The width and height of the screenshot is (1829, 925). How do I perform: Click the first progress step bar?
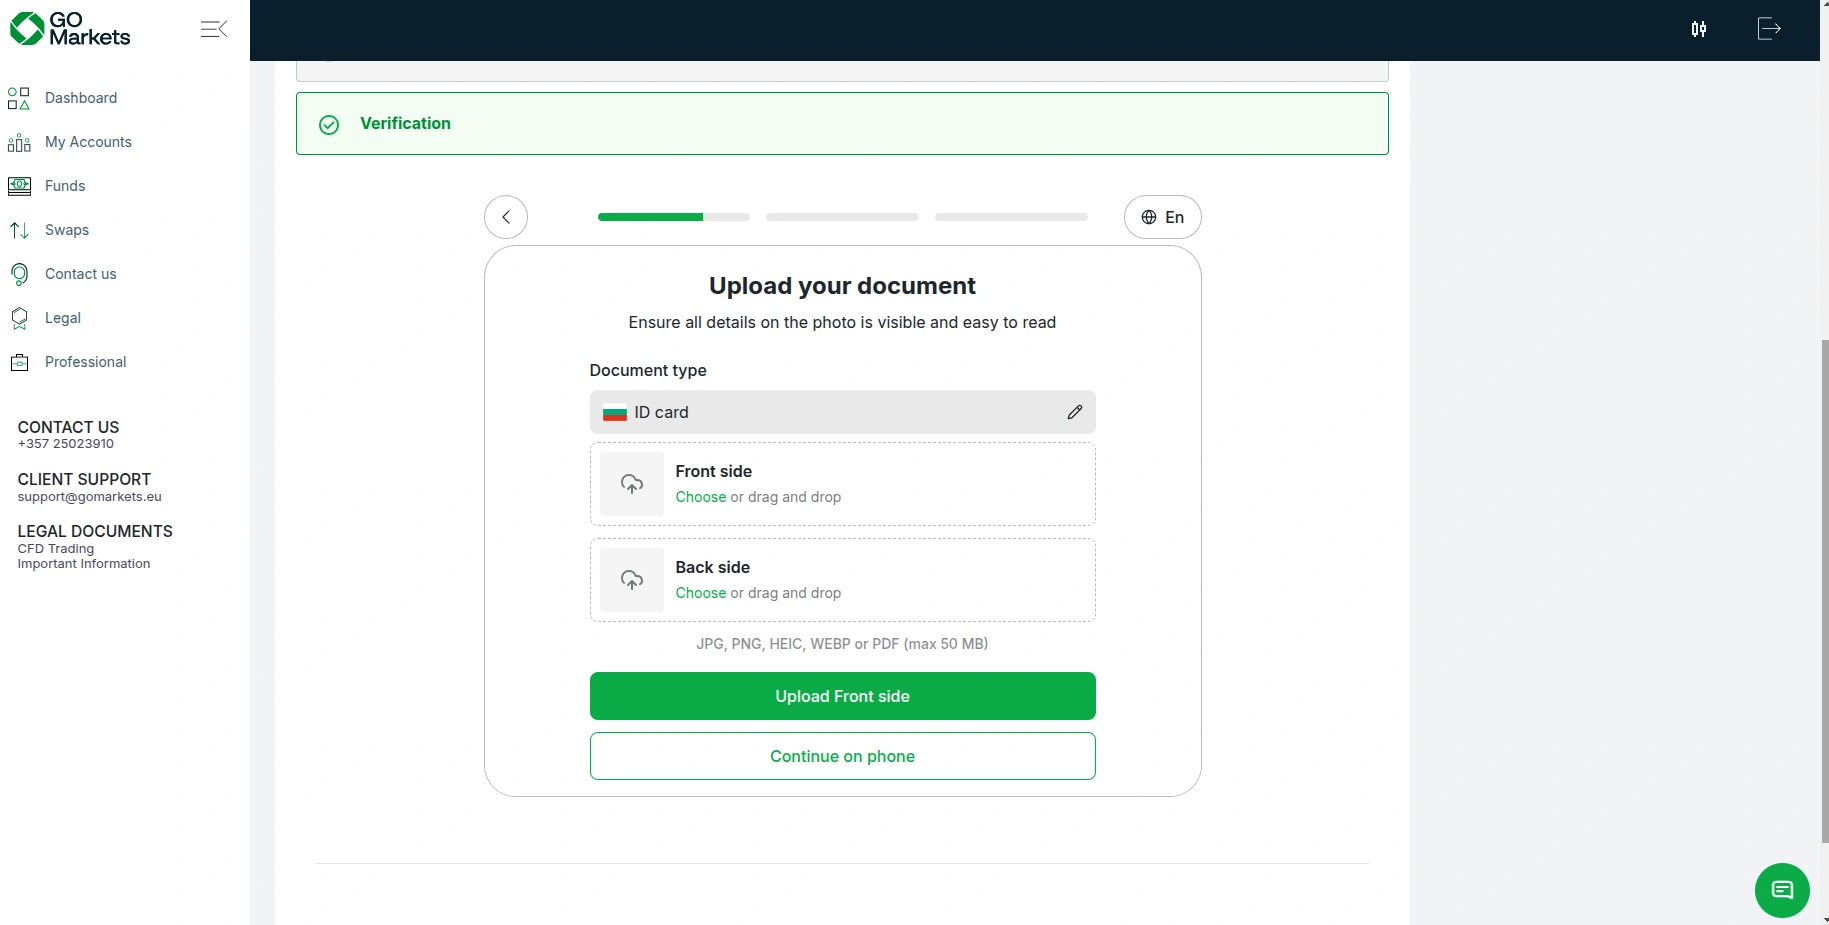(x=673, y=217)
